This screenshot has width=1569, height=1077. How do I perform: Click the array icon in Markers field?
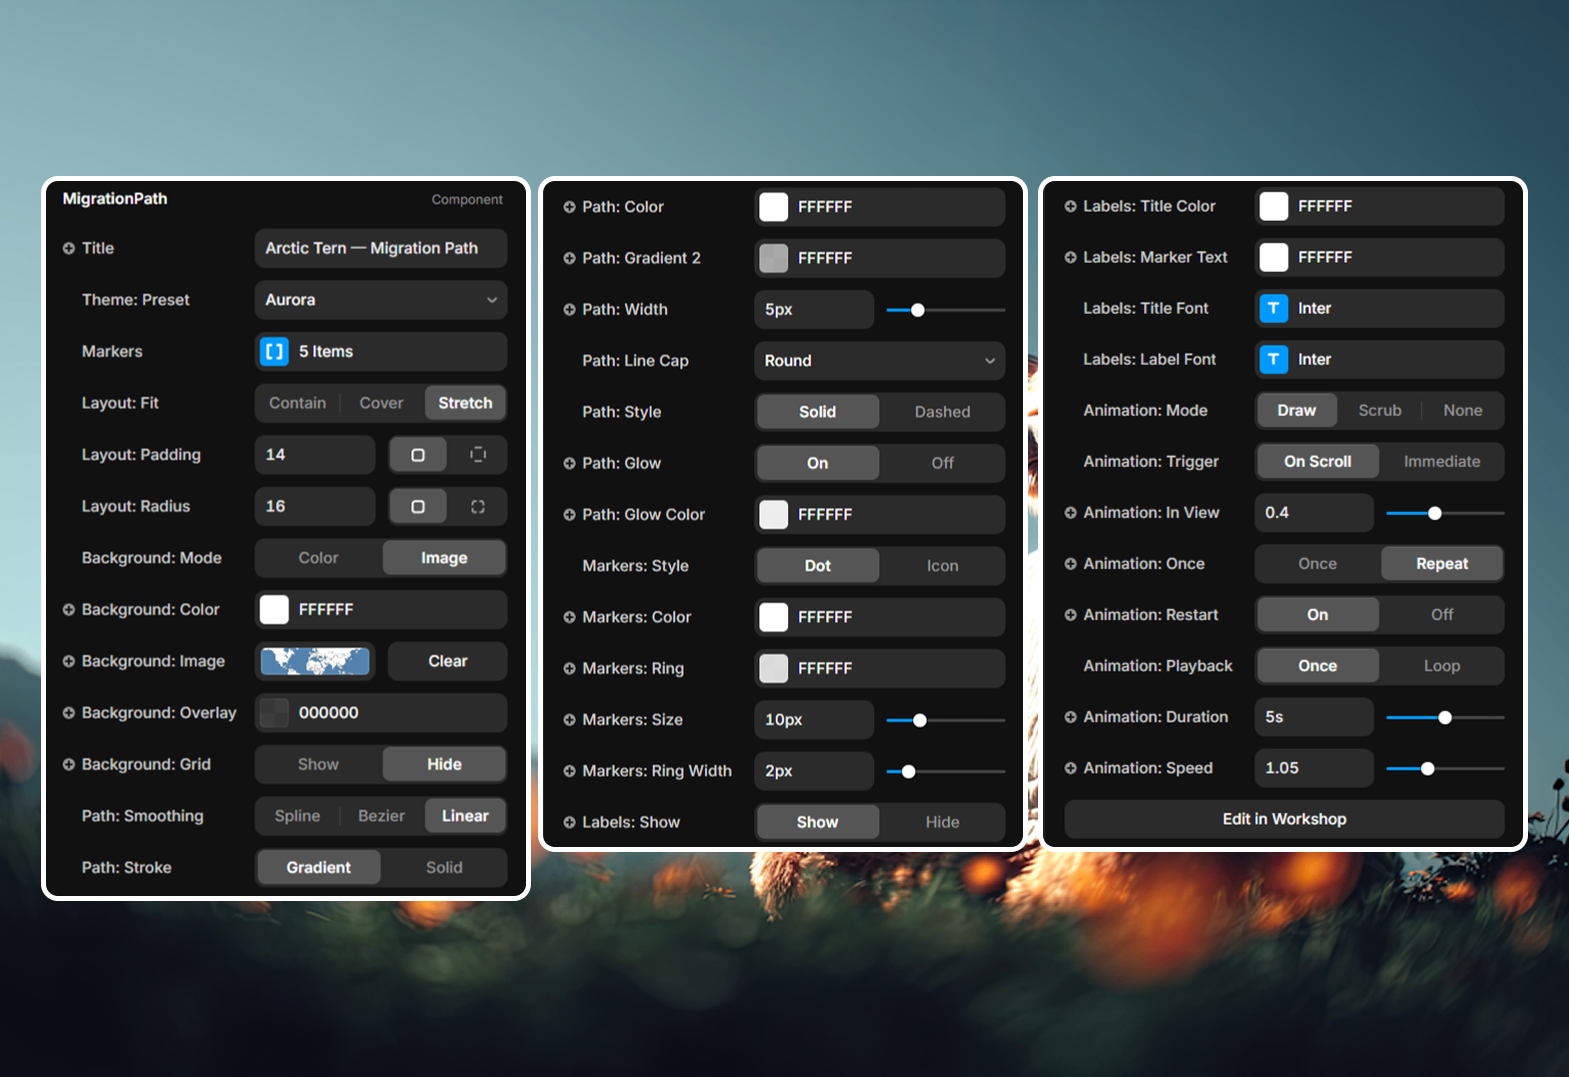[x=274, y=352]
